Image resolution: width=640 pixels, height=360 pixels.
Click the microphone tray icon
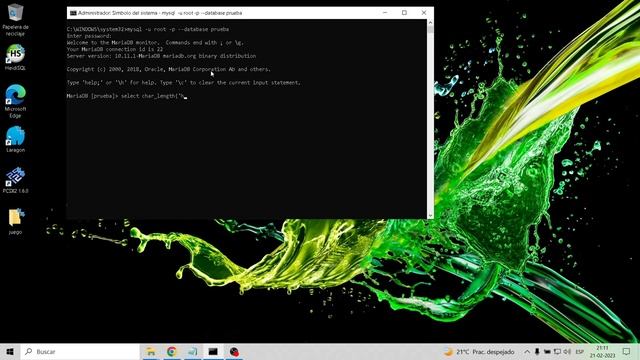coord(537,351)
